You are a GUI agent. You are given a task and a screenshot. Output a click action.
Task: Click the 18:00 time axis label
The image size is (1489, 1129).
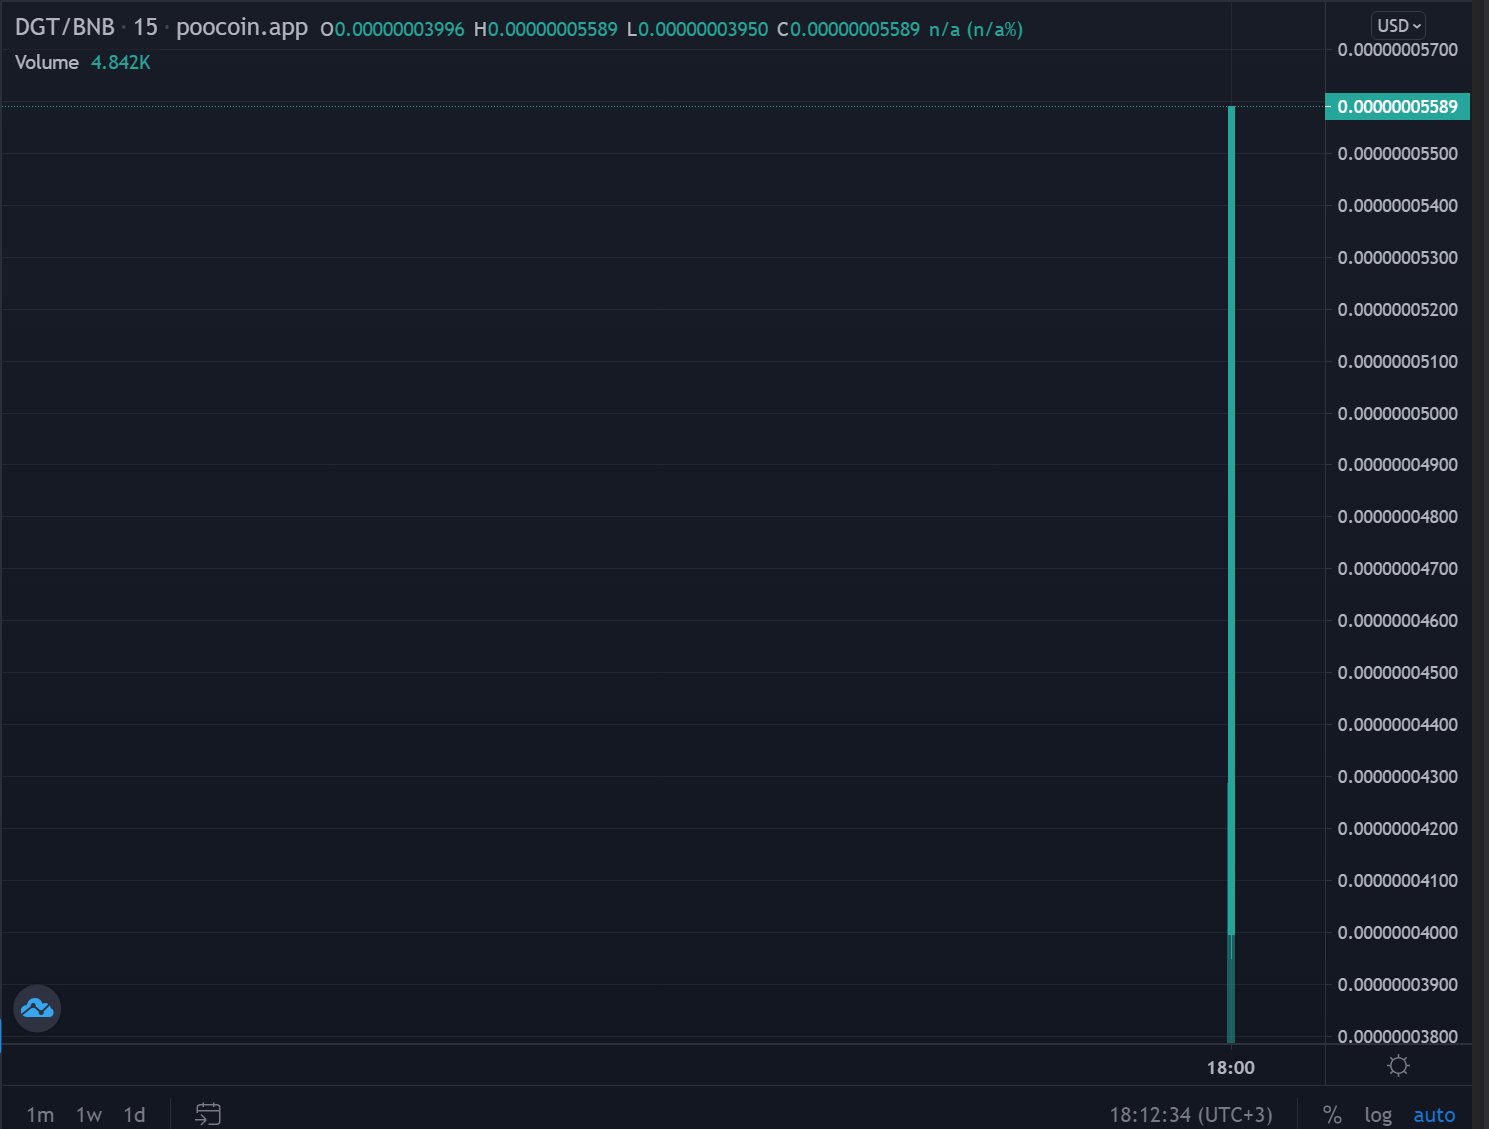point(1230,1067)
